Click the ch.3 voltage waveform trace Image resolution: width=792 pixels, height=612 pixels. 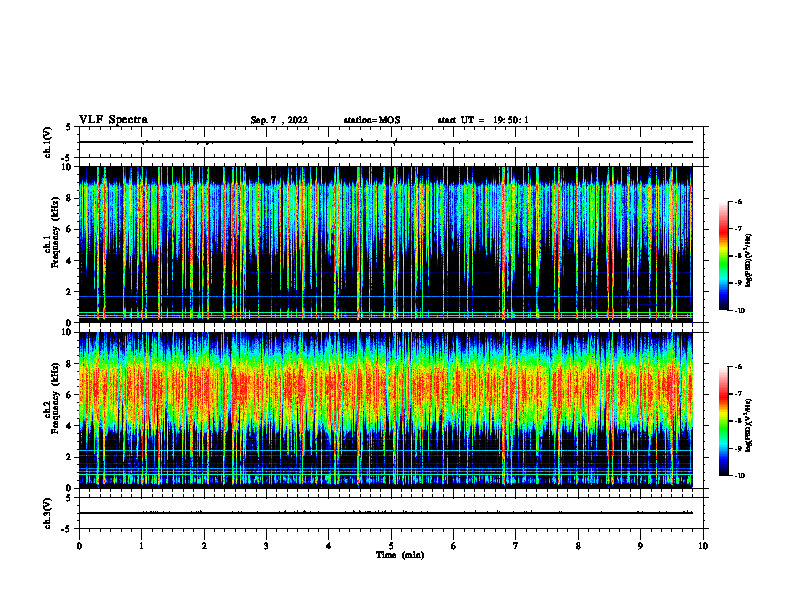pos(386,513)
